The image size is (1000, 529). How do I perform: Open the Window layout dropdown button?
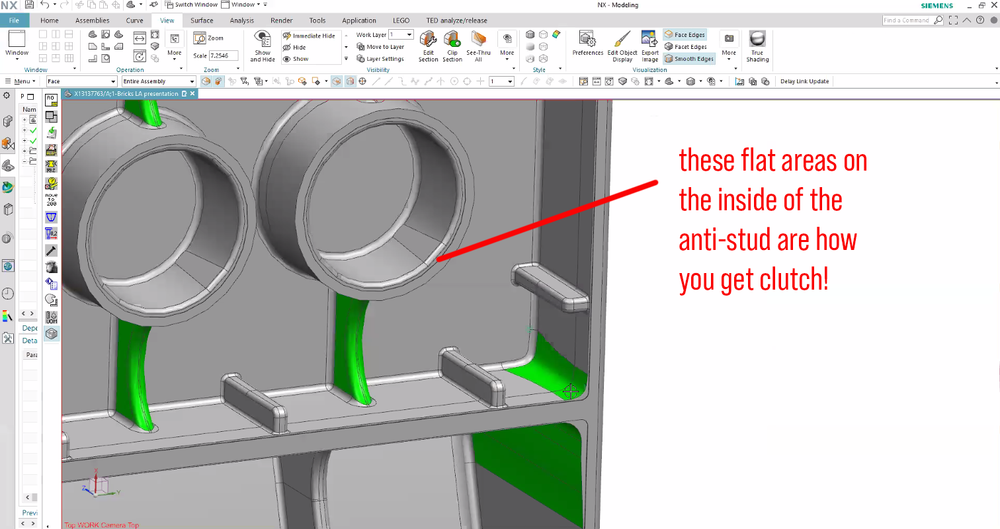(x=17, y=43)
